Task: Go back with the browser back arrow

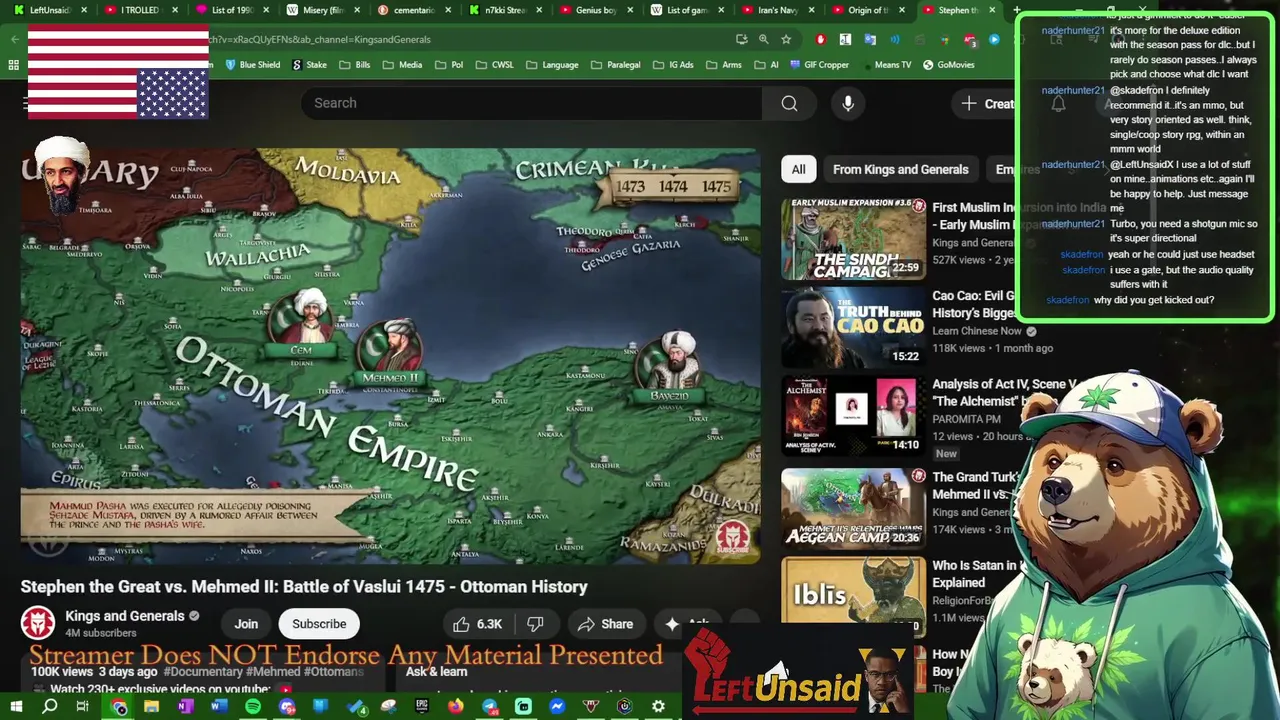Action: (x=14, y=39)
